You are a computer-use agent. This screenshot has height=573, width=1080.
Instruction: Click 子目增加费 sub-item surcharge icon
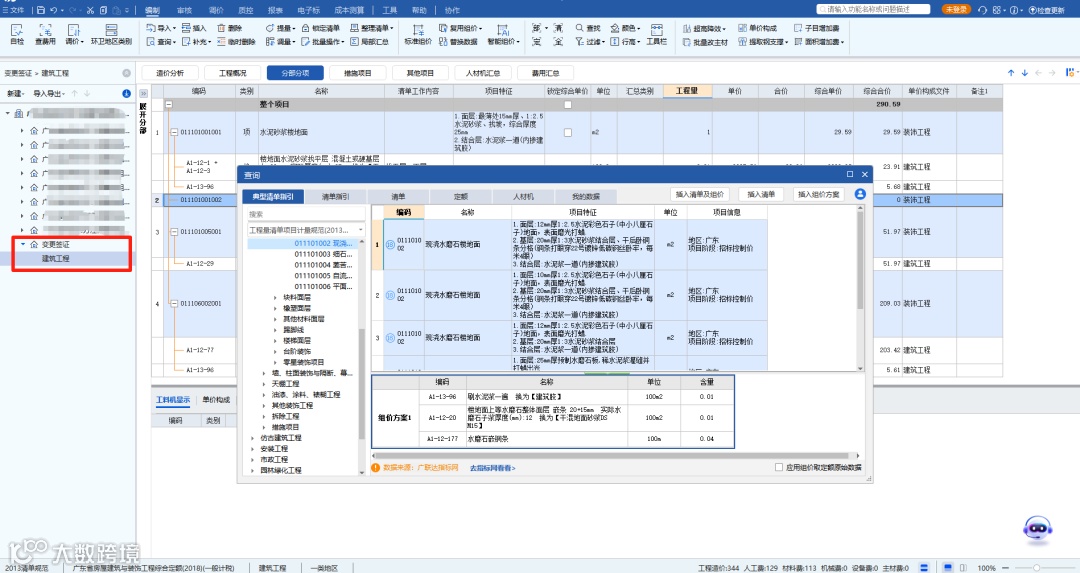coord(816,28)
